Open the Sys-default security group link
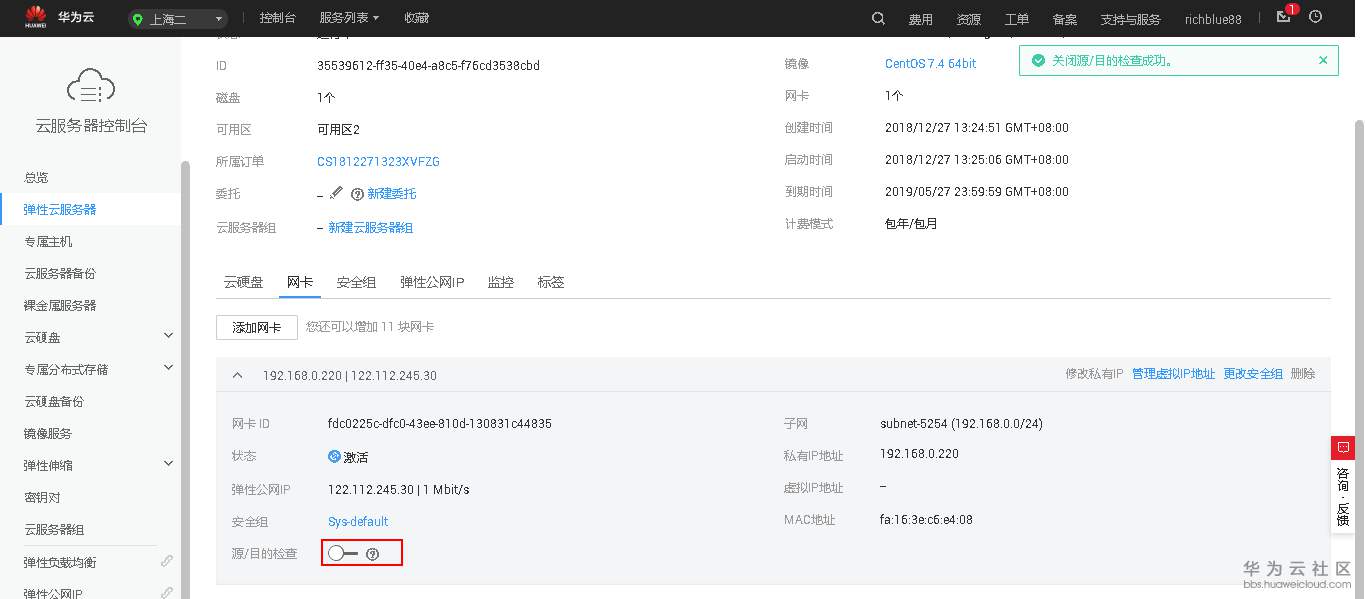 pos(358,521)
